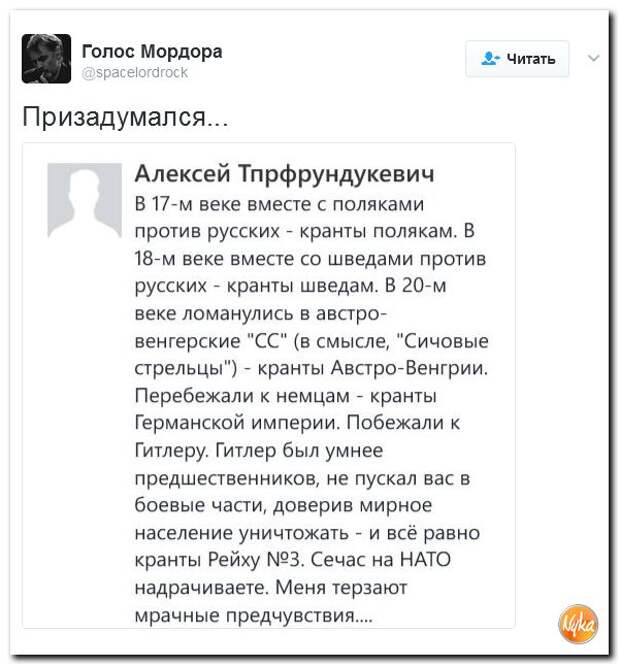620x666 pixels.
Task: Click the orange Nyka watermark logo
Action: (x=578, y=624)
